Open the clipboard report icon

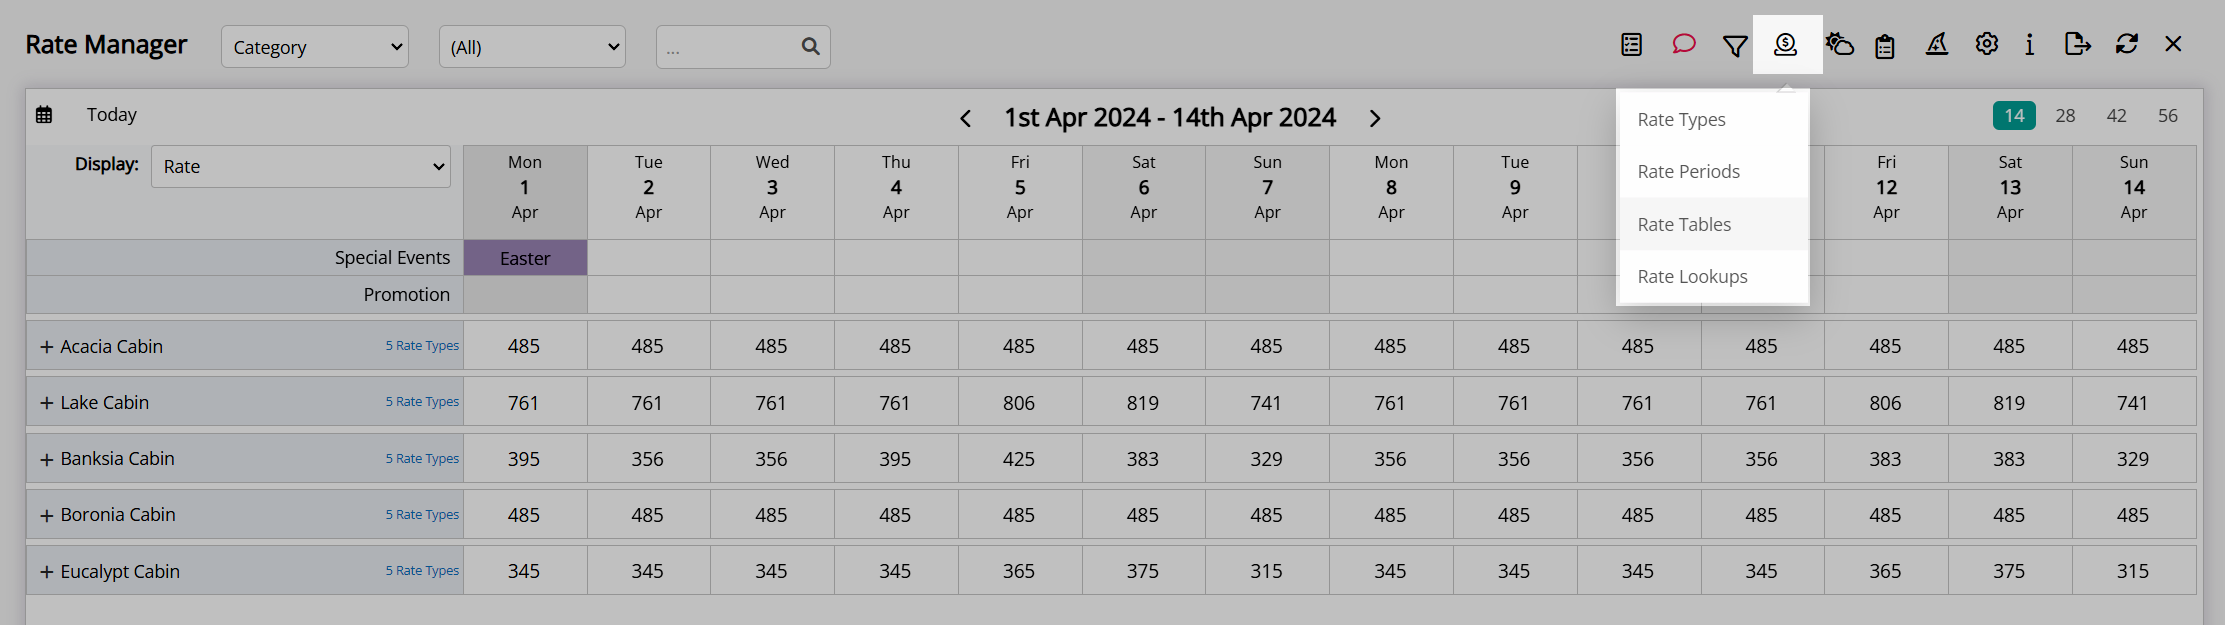click(x=1885, y=46)
